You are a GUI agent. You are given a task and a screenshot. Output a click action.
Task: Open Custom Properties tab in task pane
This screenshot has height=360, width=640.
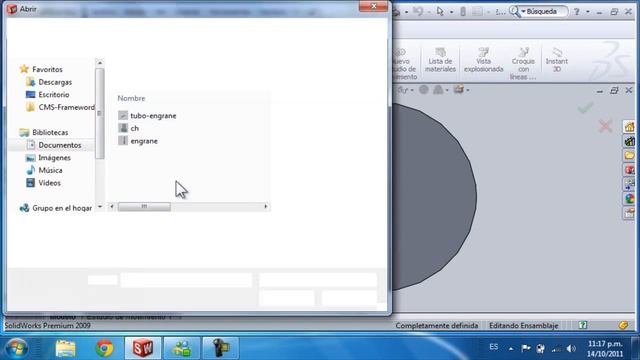click(629, 213)
